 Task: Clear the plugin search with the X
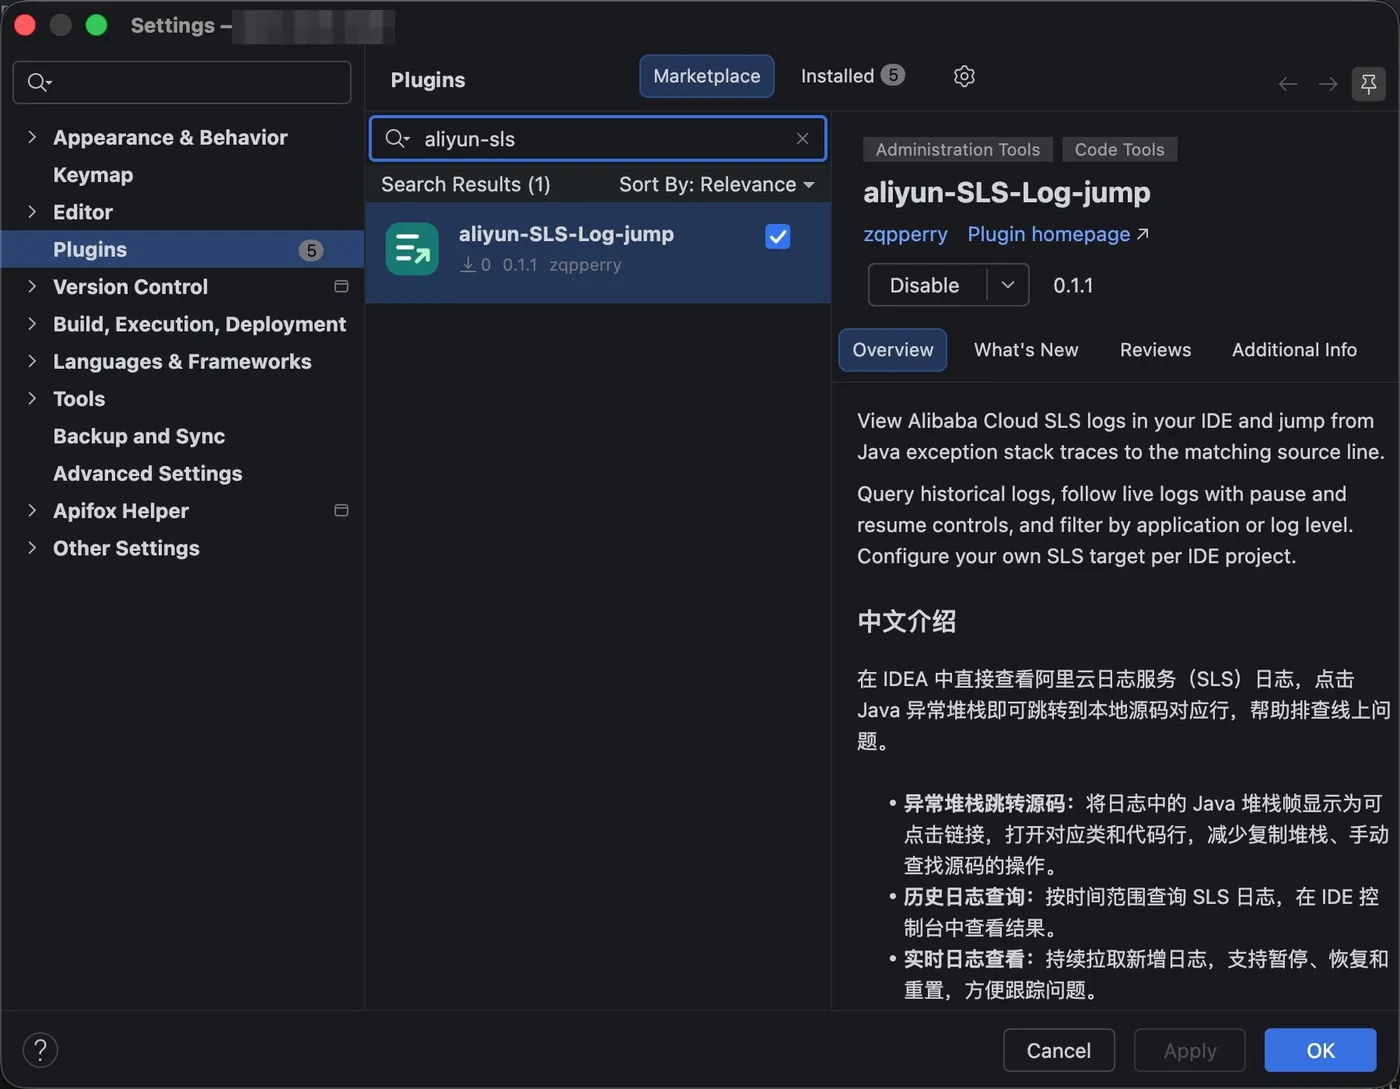click(802, 139)
